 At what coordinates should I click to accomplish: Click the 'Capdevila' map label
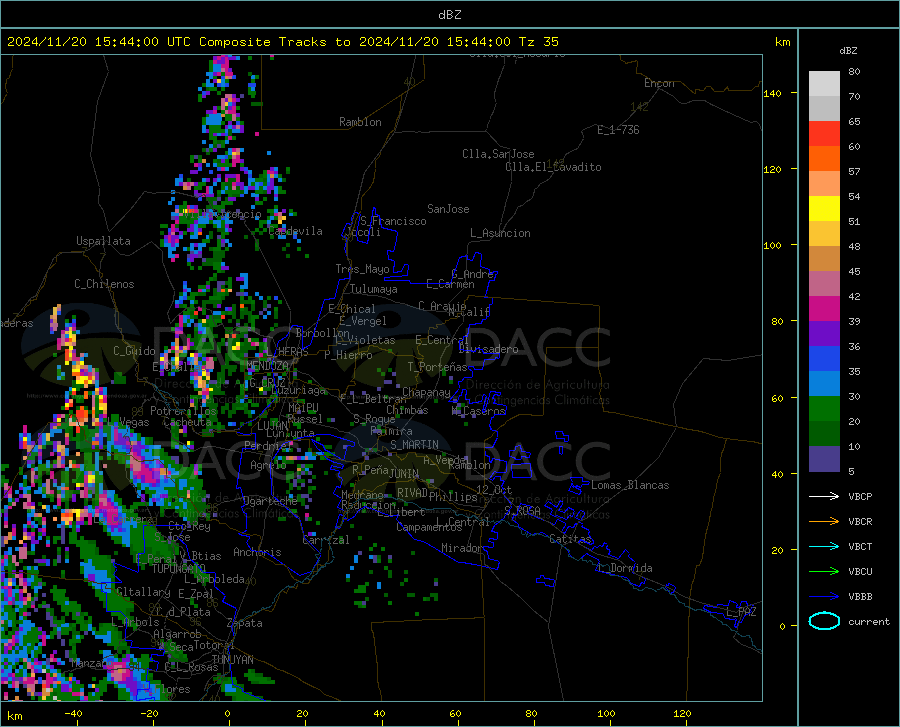coord(295,231)
